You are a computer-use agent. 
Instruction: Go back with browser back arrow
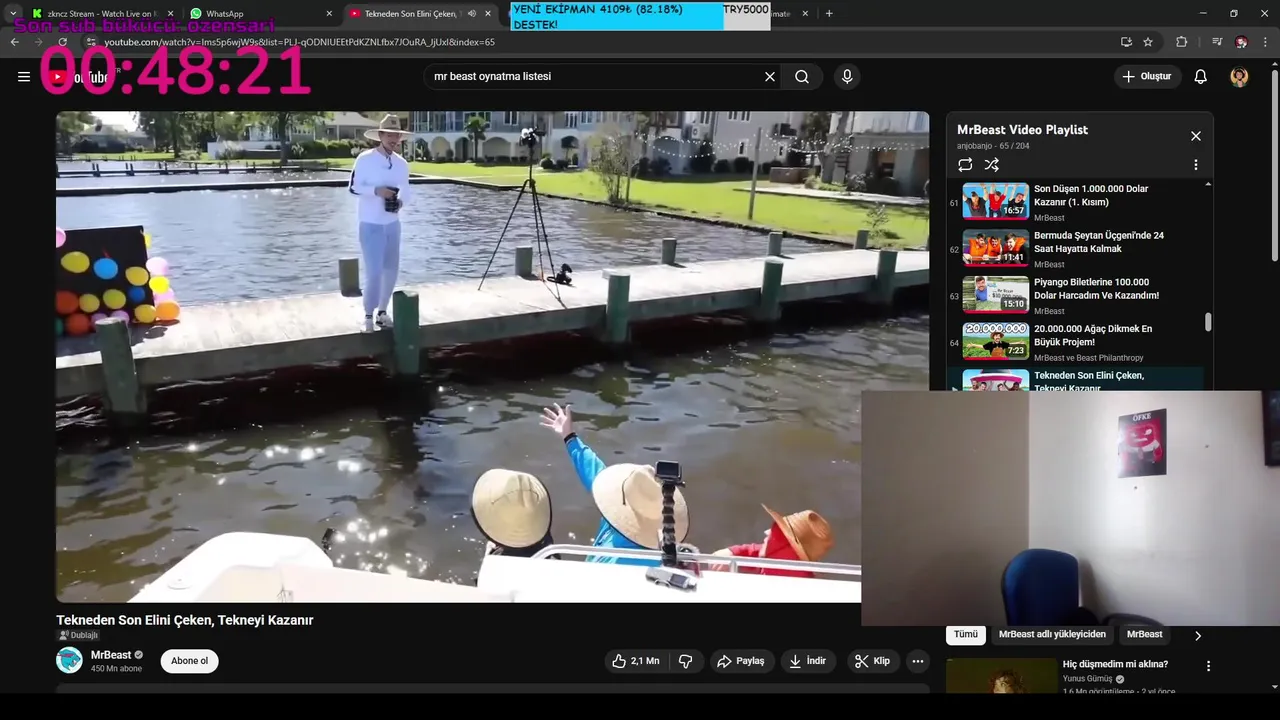coord(14,42)
